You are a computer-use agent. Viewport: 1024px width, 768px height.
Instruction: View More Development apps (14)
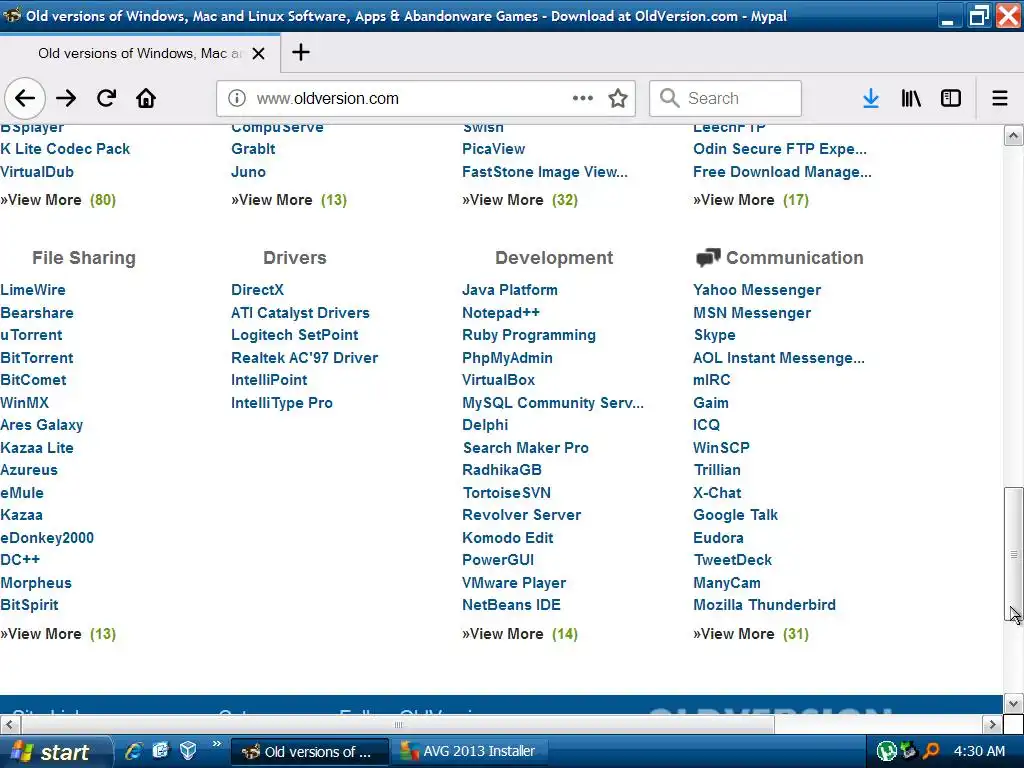(520, 634)
